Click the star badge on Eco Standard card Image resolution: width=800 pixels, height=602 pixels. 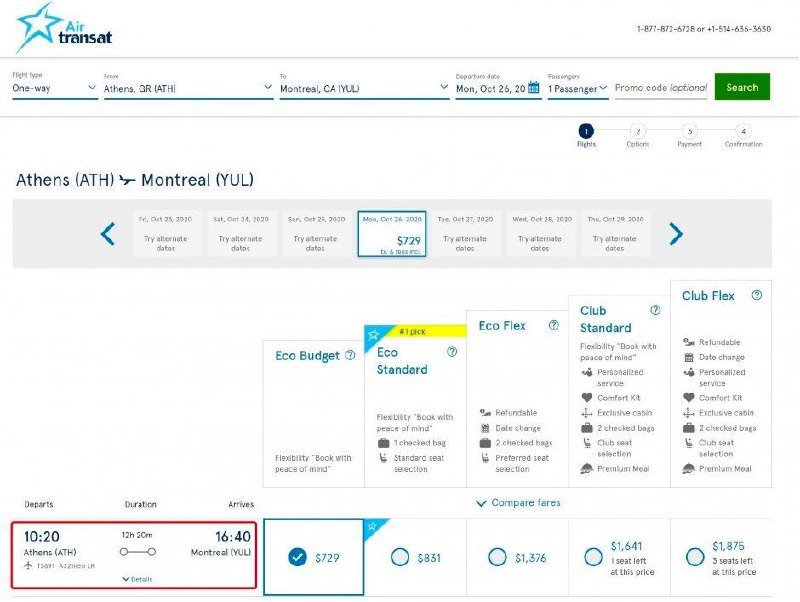[373, 335]
